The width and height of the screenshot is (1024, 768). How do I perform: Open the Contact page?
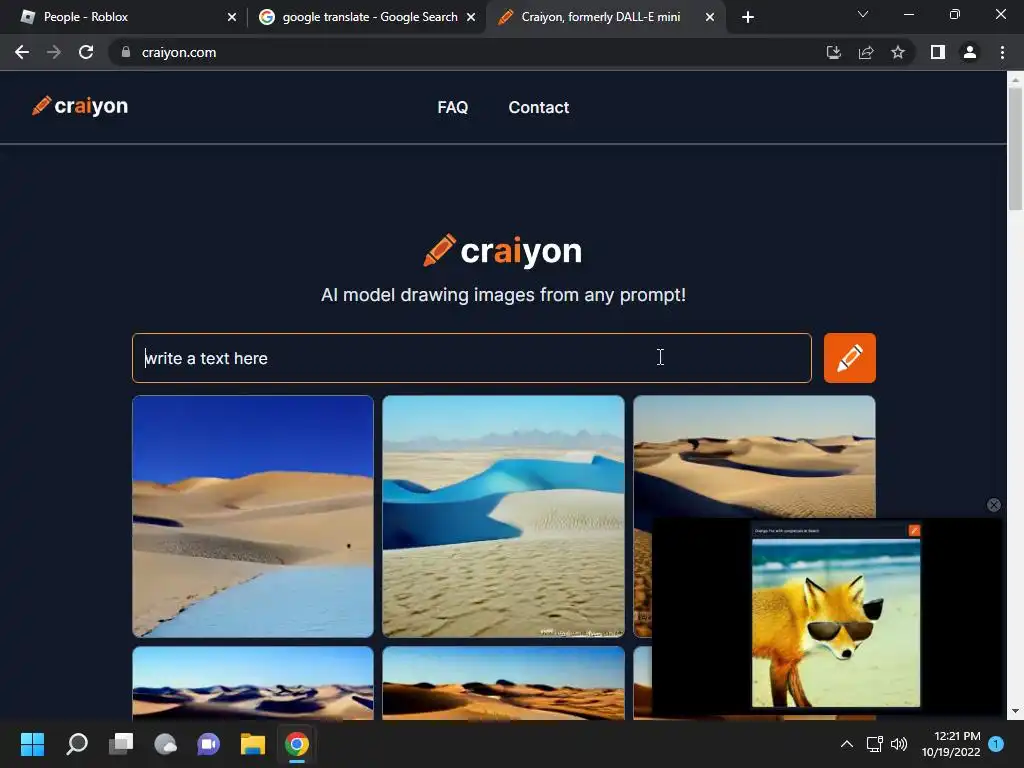pyautogui.click(x=539, y=107)
